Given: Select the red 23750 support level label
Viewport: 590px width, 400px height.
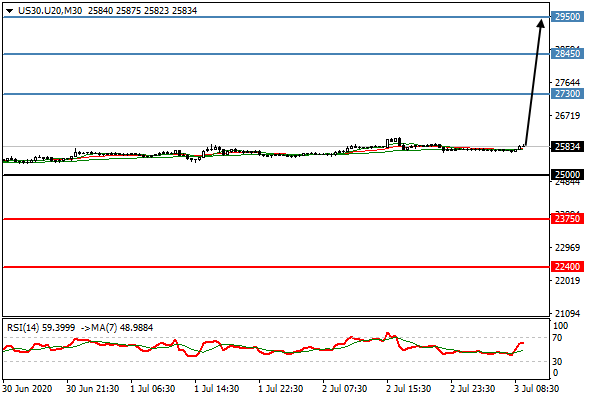Looking at the screenshot, I should tap(568, 218).
